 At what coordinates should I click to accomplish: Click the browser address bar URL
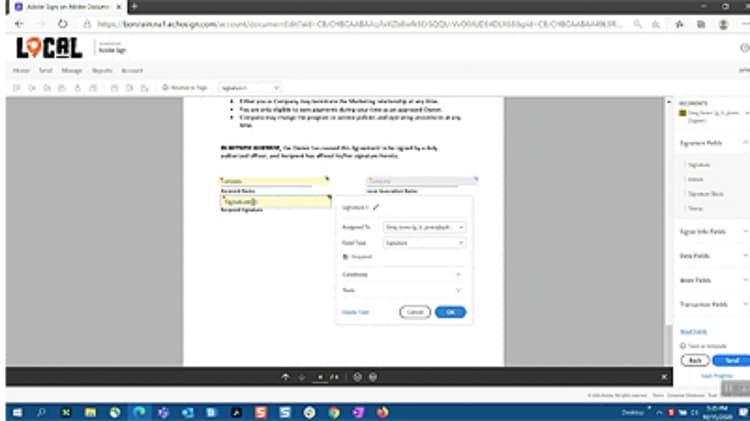359,24
